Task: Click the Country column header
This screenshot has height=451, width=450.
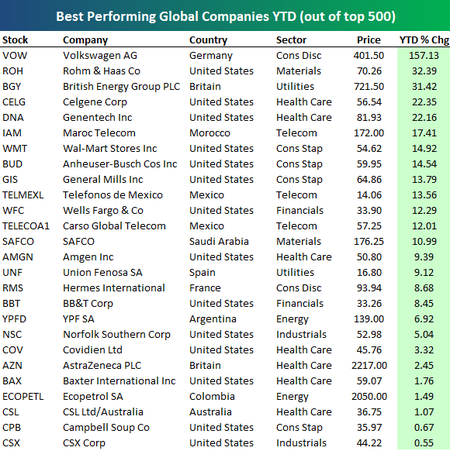Action: pos(208,40)
